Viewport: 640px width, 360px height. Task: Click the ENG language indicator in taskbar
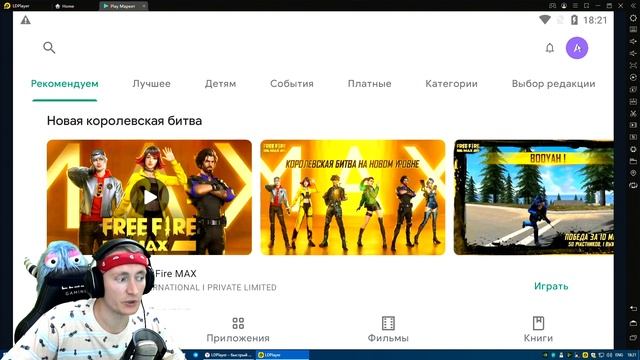pyautogui.click(x=619, y=355)
